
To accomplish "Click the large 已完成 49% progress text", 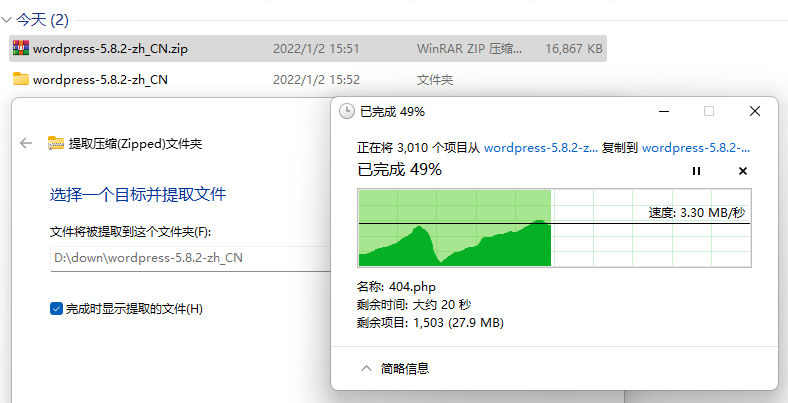I will coord(400,169).
